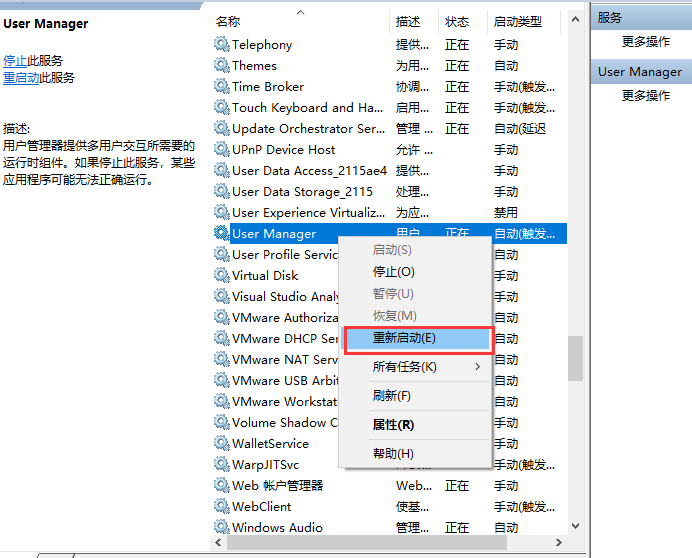Click the Windows Audio gear icon
This screenshot has width=692, height=558.
(222, 528)
